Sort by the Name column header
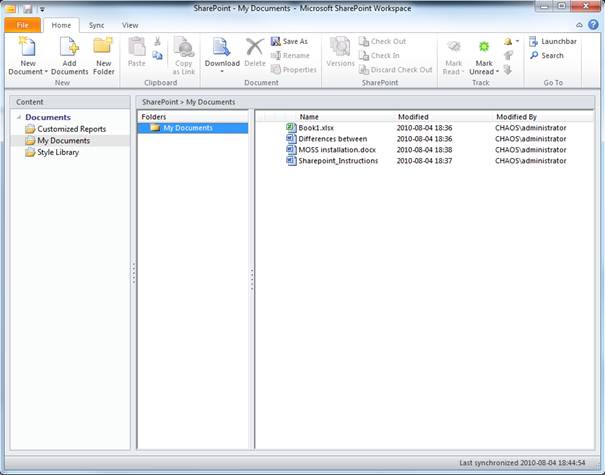Screen dimensions: 605x475 click(309, 117)
